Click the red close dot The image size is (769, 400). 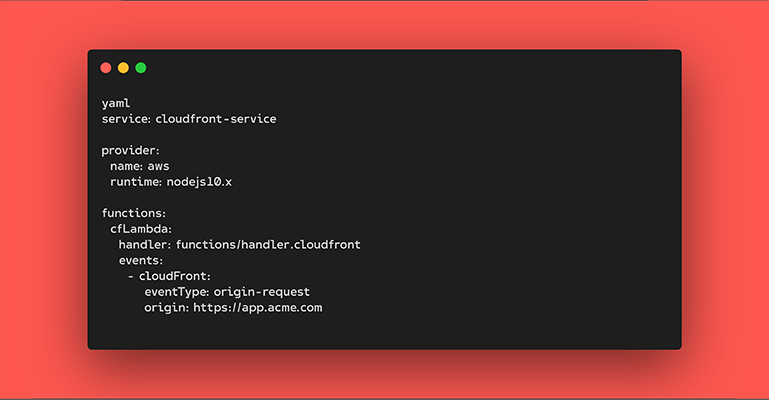coord(106,68)
